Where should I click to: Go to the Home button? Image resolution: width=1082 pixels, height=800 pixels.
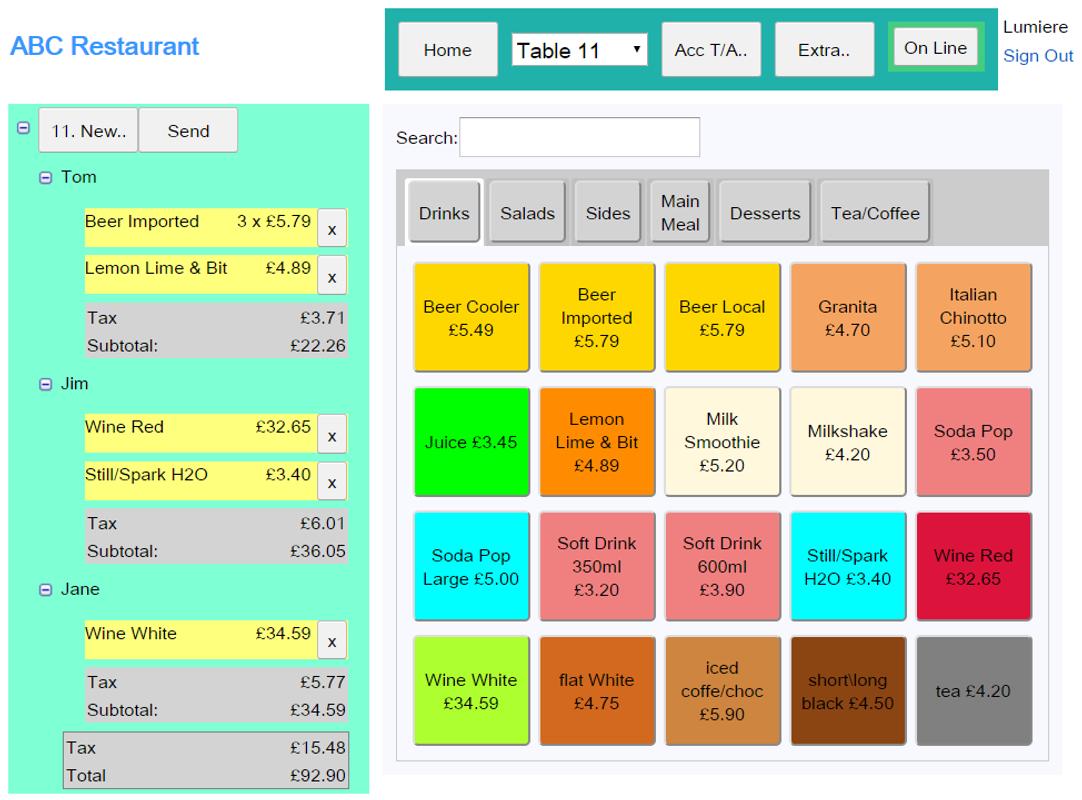448,50
